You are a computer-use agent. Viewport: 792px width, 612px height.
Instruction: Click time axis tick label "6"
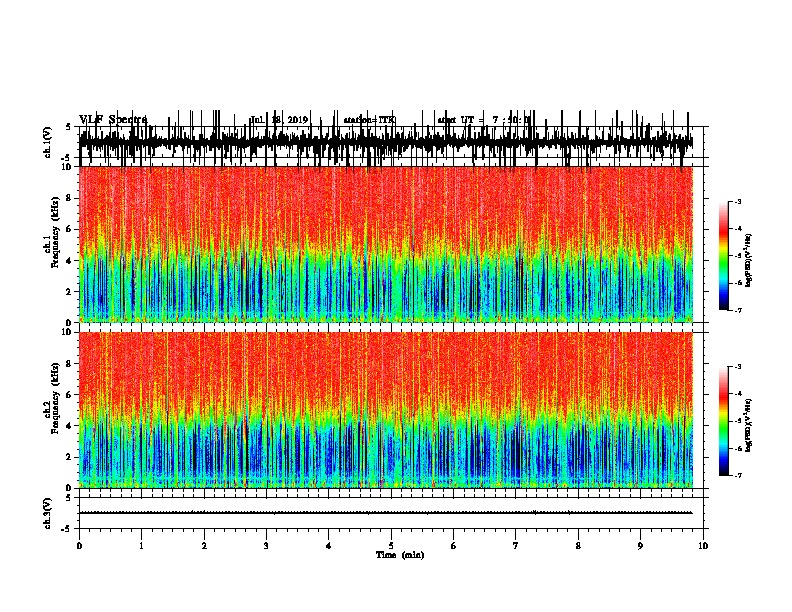click(454, 546)
